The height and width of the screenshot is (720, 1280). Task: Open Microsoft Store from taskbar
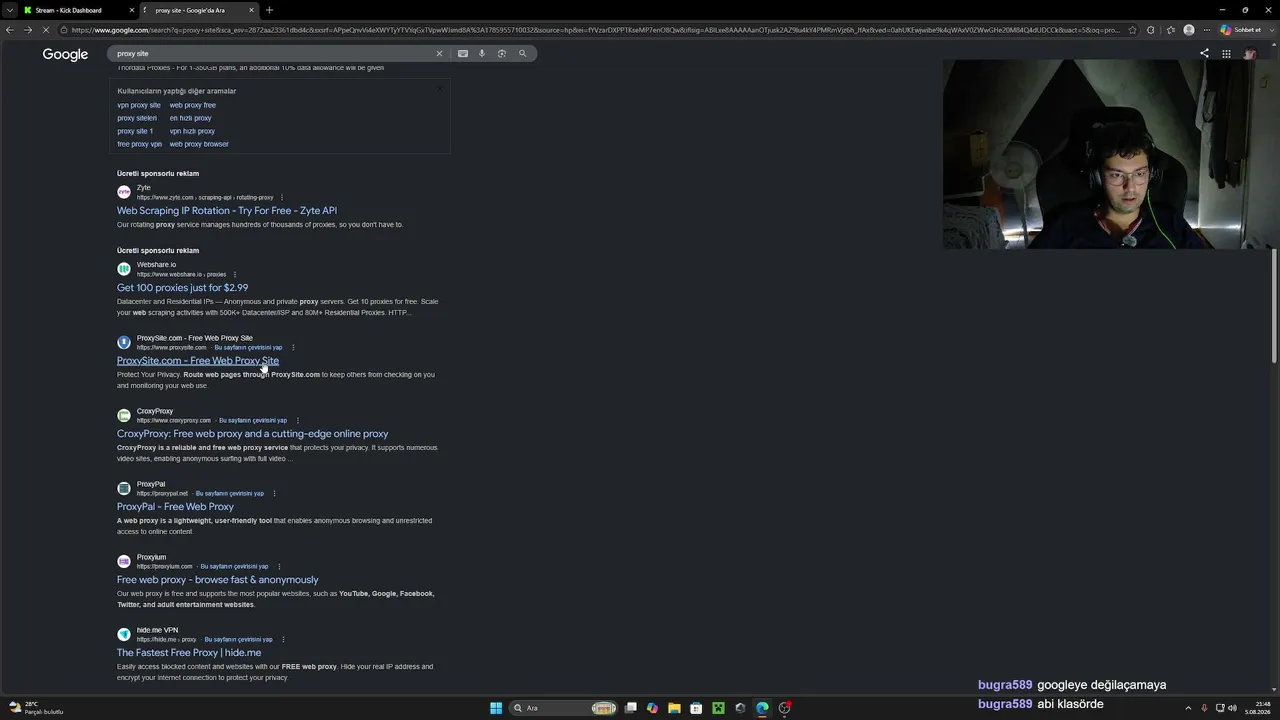click(x=696, y=708)
